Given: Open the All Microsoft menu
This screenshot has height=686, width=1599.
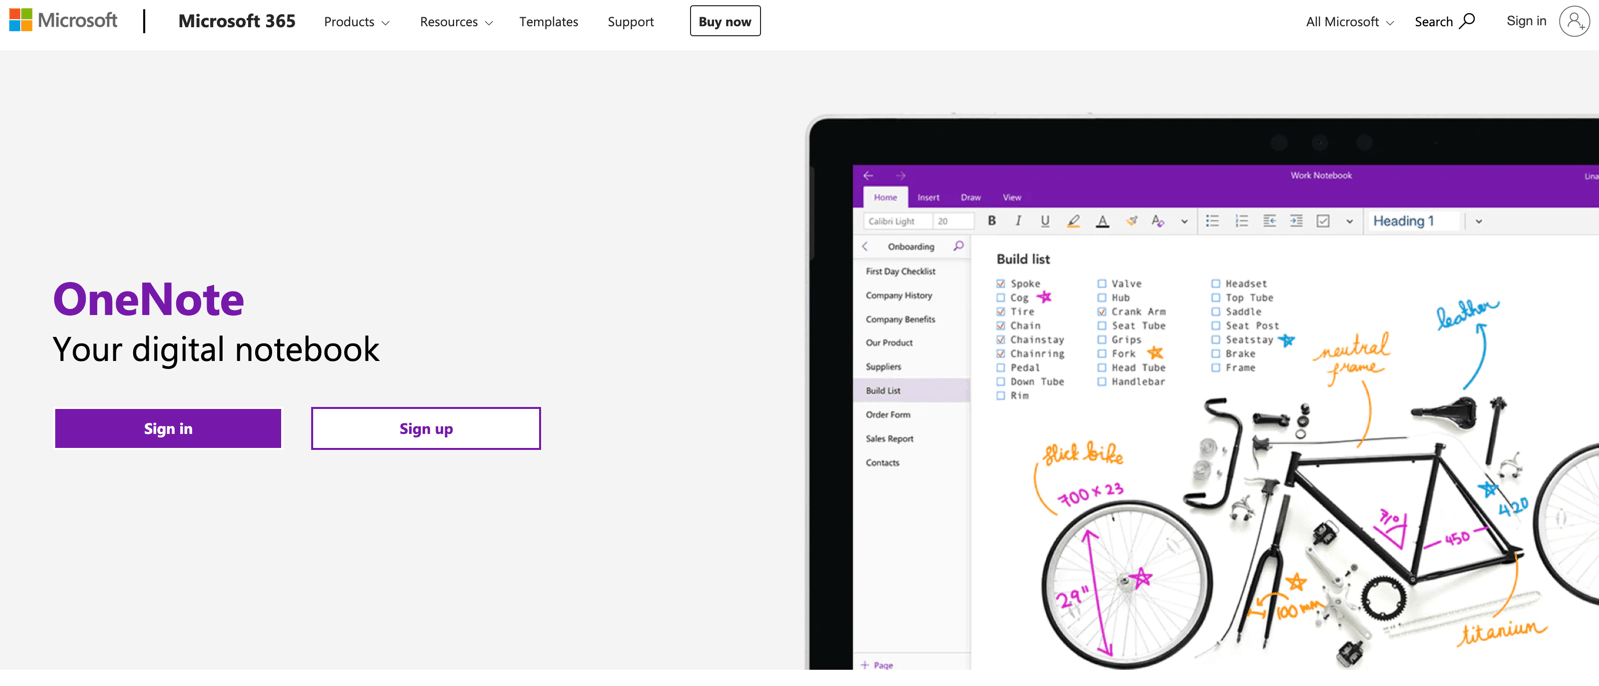Looking at the screenshot, I should tap(1350, 22).
